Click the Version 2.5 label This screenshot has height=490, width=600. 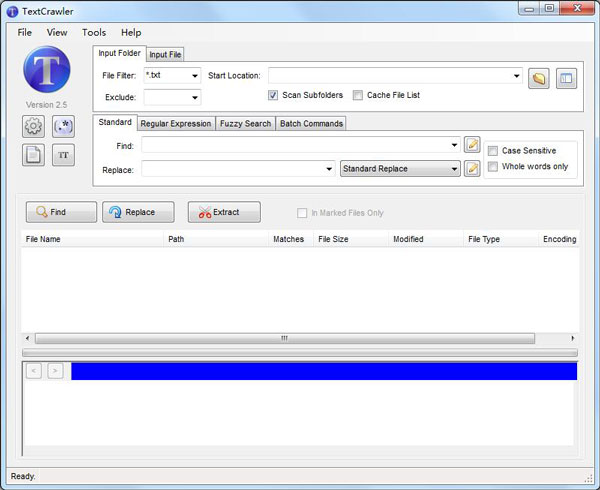click(x=46, y=105)
